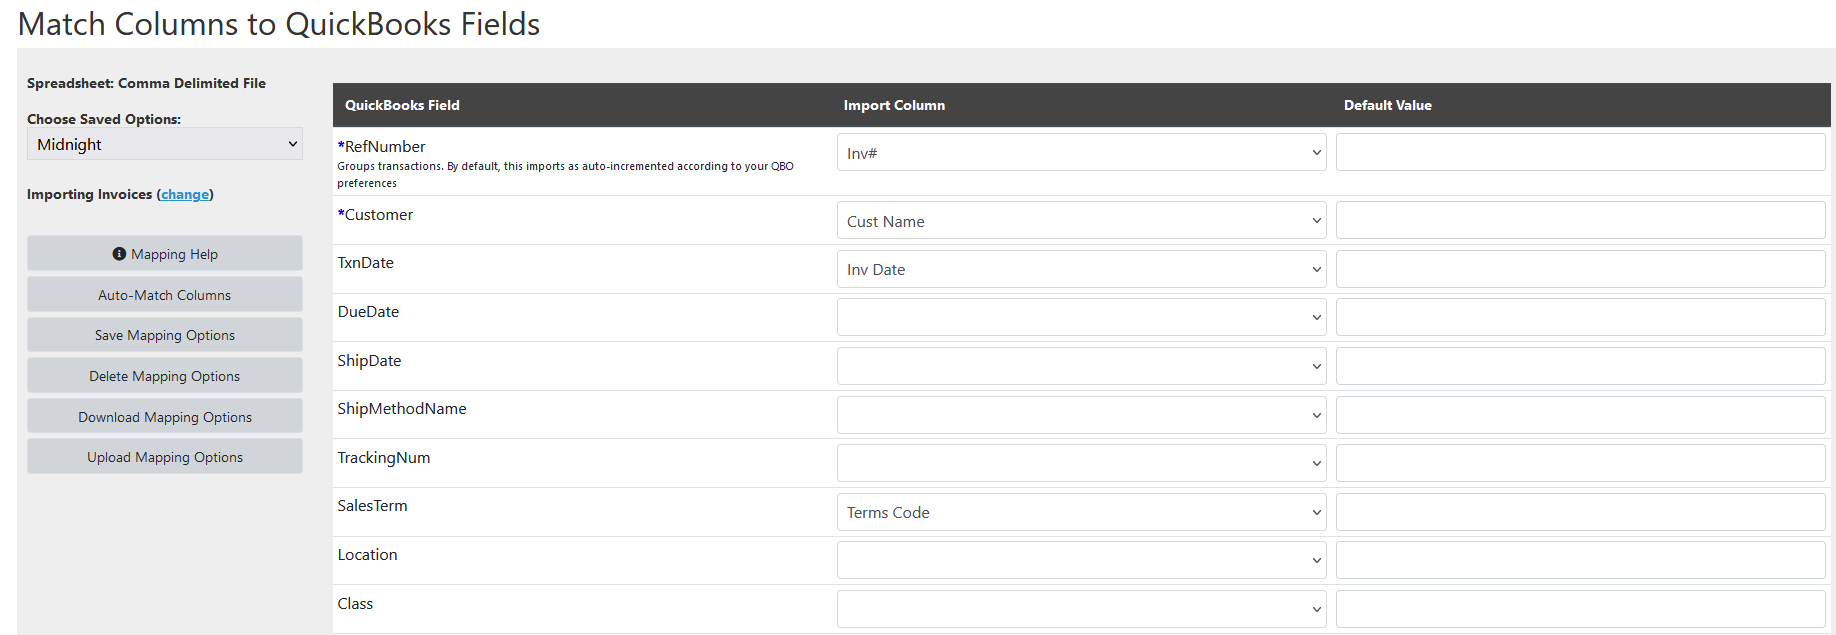This screenshot has height=635, width=1836.
Task: Expand the DueDate import column dropdown
Action: pos(1082,317)
